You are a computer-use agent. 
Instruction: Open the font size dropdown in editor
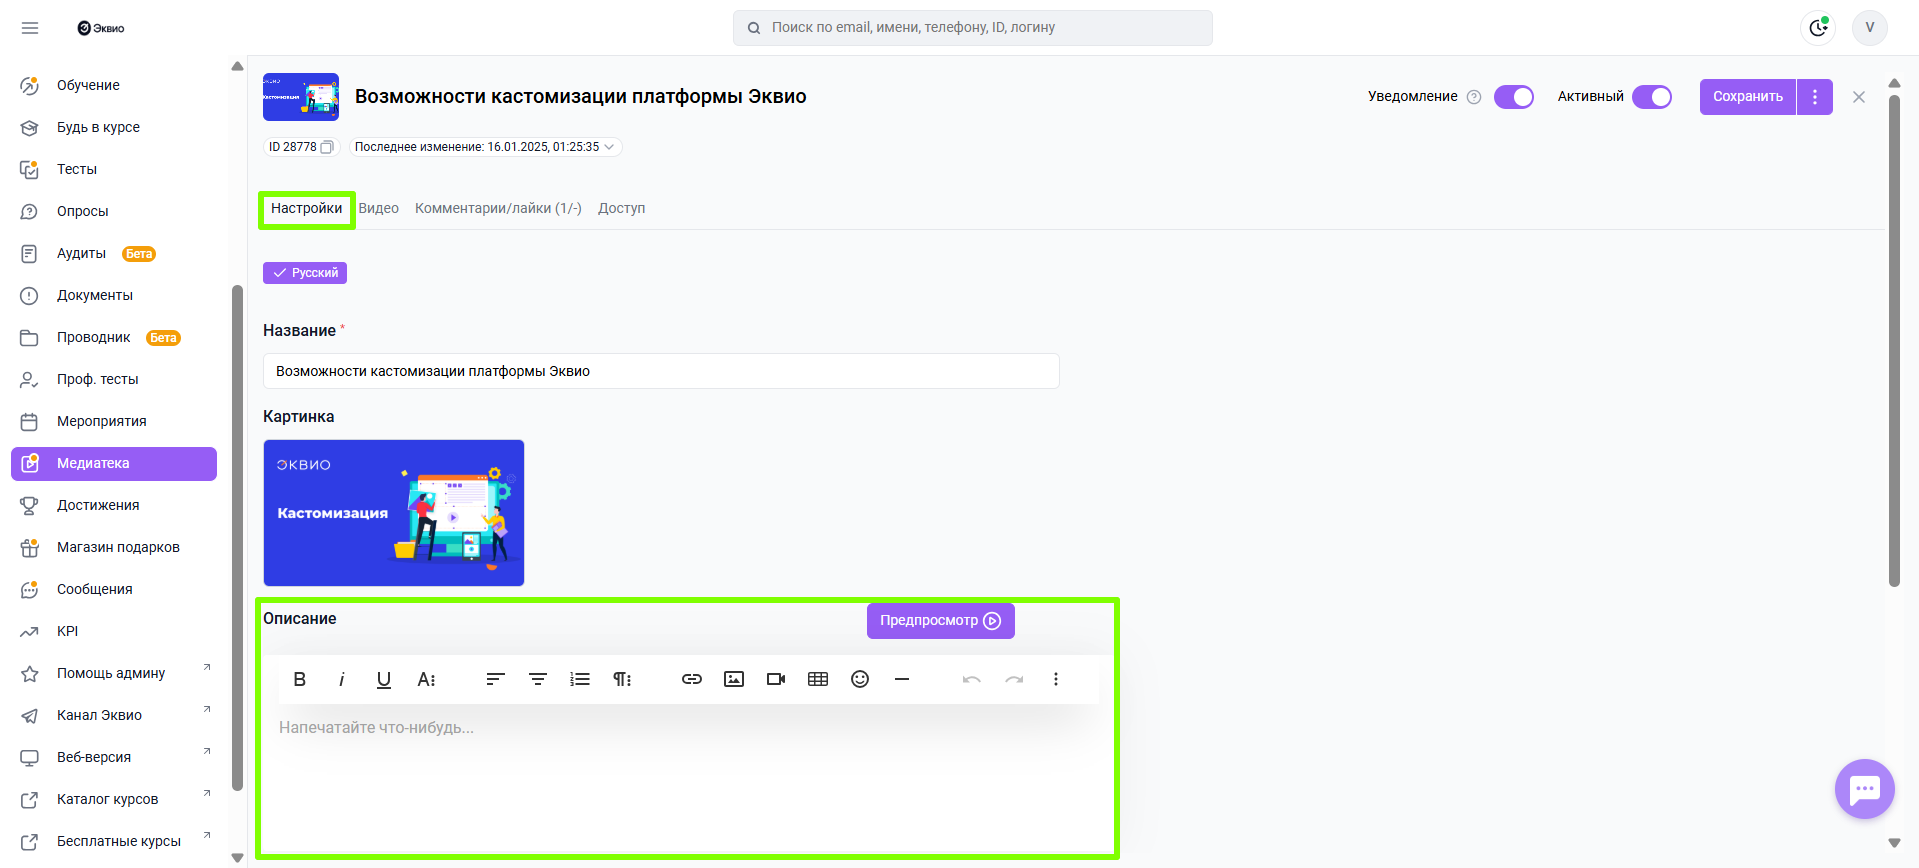[x=427, y=679]
